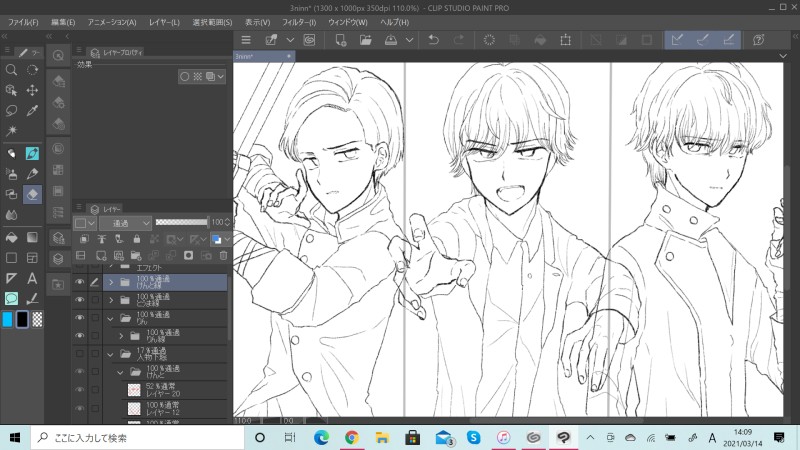Hide the とうま線 folder via its eye

[x=80, y=300]
